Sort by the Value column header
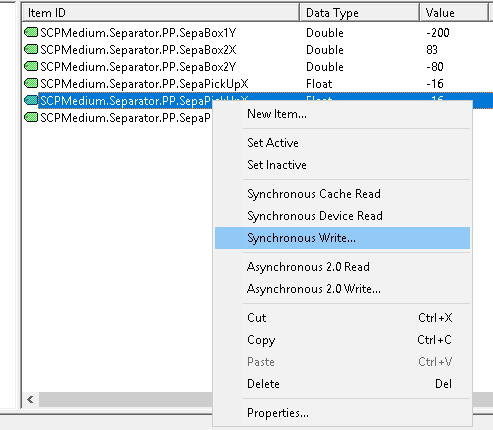This screenshot has height=430, width=493. pyautogui.click(x=453, y=13)
